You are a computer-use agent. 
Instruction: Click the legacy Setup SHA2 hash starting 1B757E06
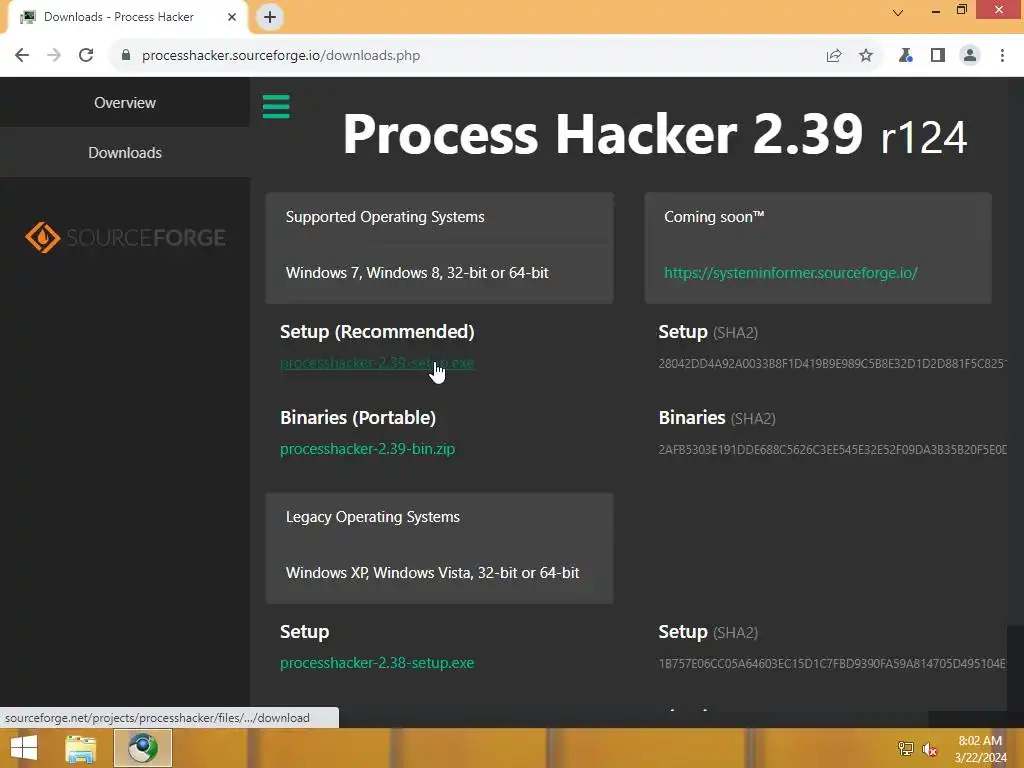pyautogui.click(x=833, y=664)
